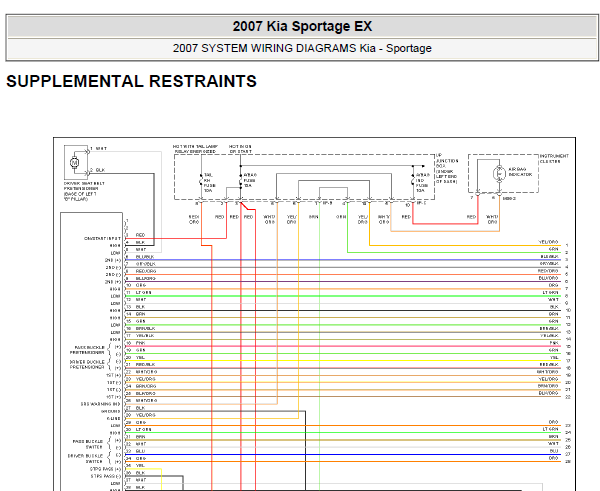Click the pretensioner motor symbol
This screenshot has width=600, height=491.
click(x=75, y=163)
